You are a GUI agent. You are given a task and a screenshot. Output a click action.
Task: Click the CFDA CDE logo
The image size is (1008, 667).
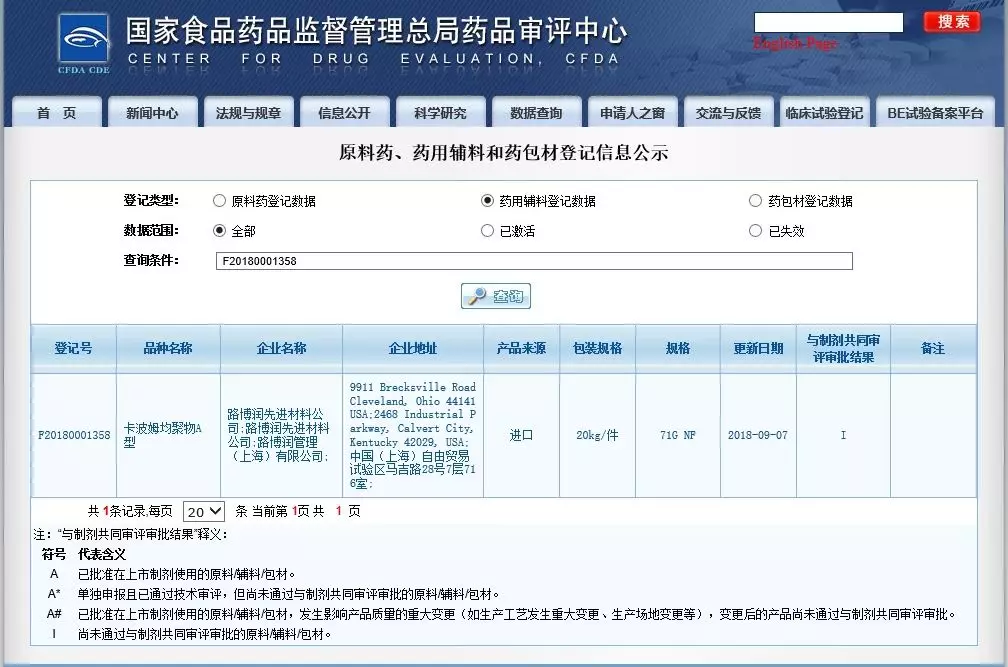pos(84,44)
